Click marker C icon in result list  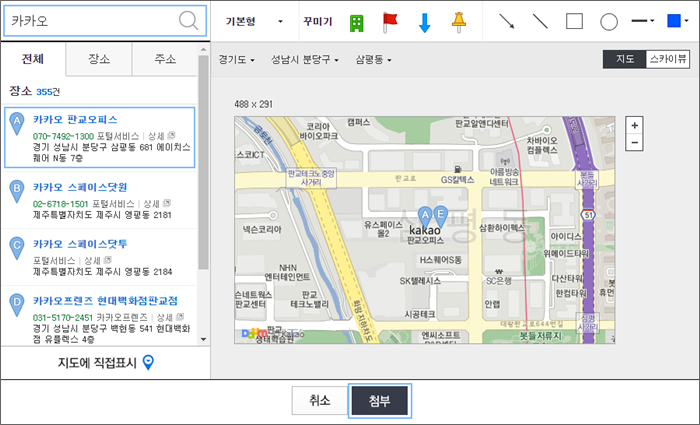pyautogui.click(x=17, y=248)
